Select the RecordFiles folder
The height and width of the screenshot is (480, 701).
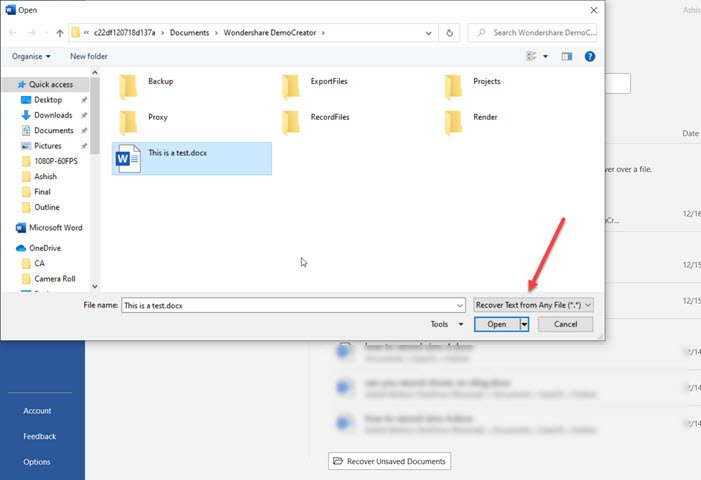click(x=316, y=122)
